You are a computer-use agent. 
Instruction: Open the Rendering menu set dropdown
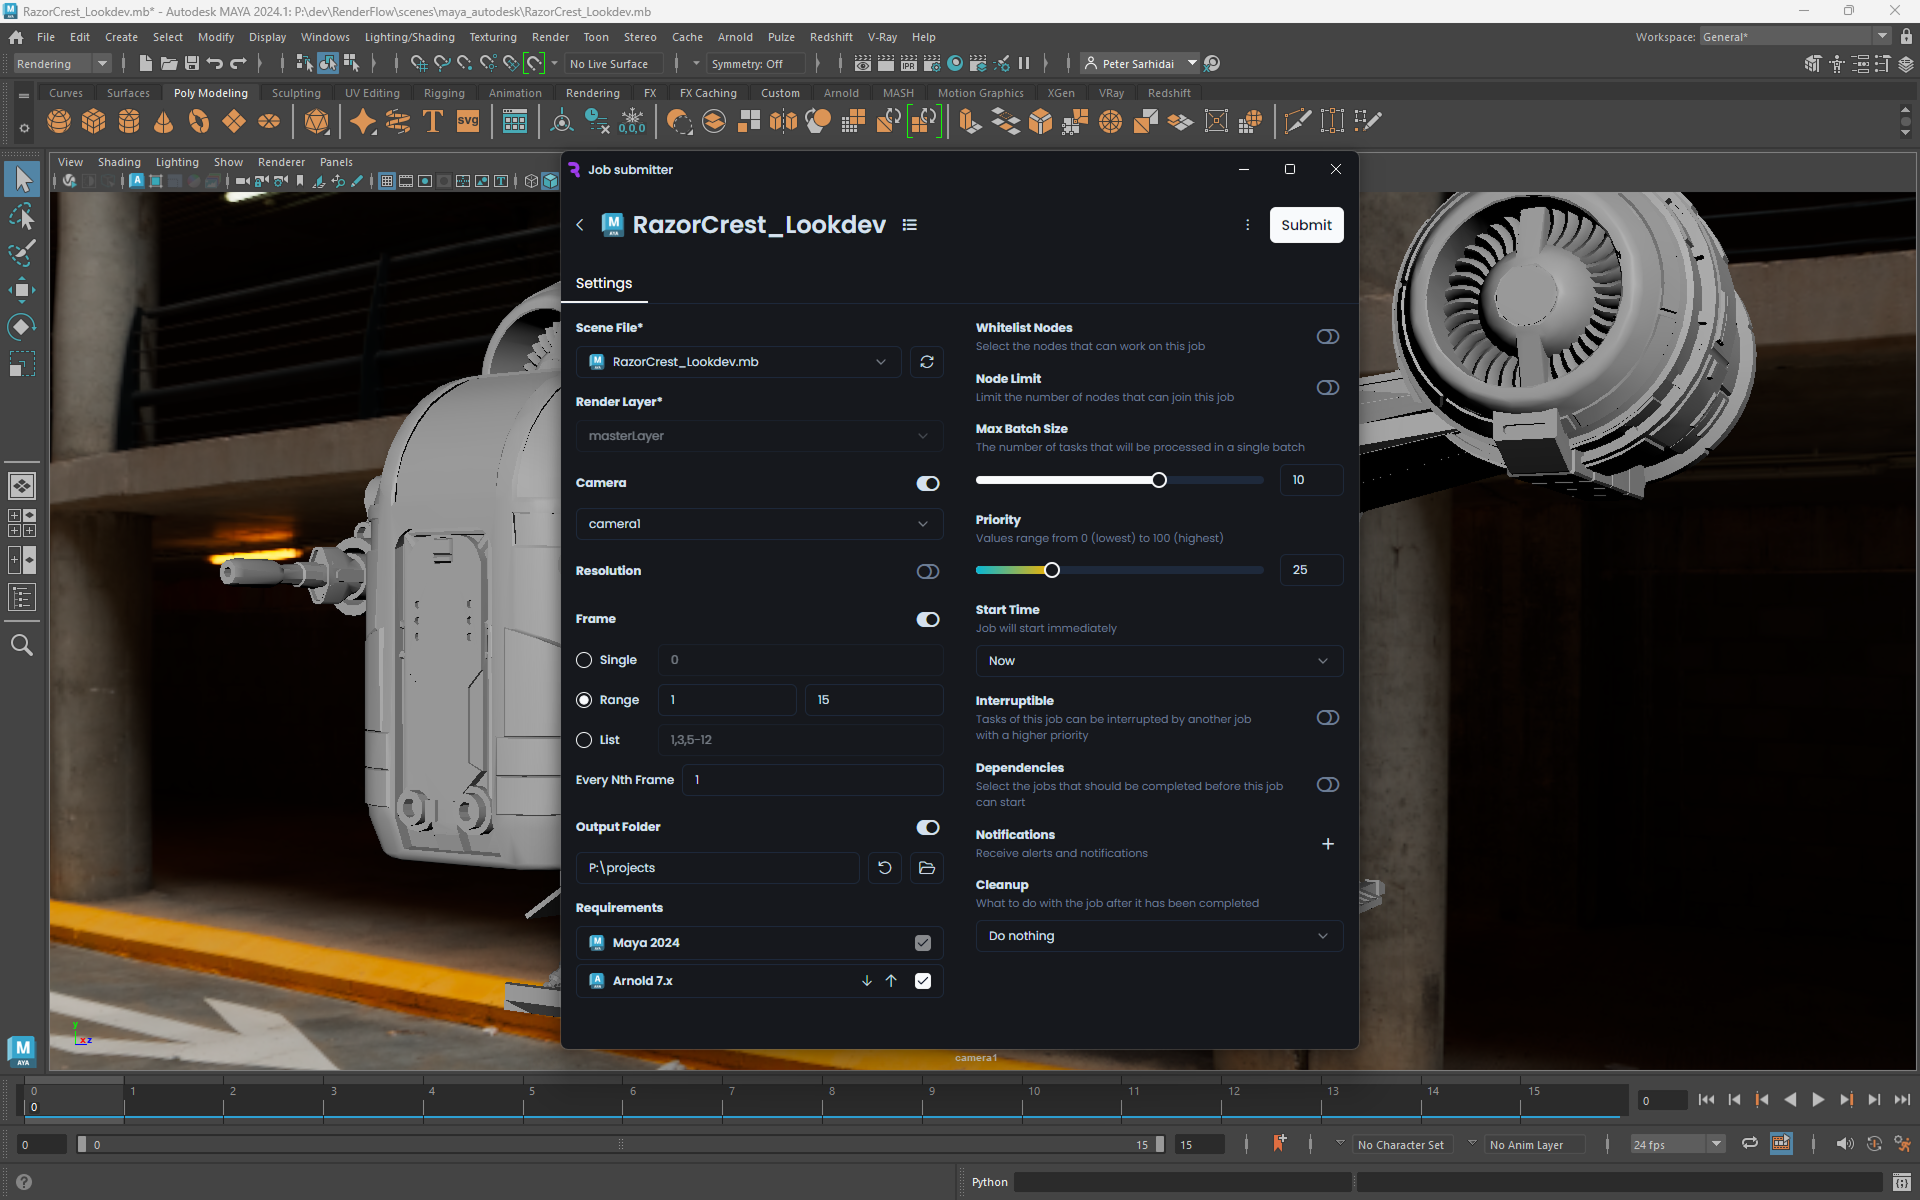pos(63,64)
